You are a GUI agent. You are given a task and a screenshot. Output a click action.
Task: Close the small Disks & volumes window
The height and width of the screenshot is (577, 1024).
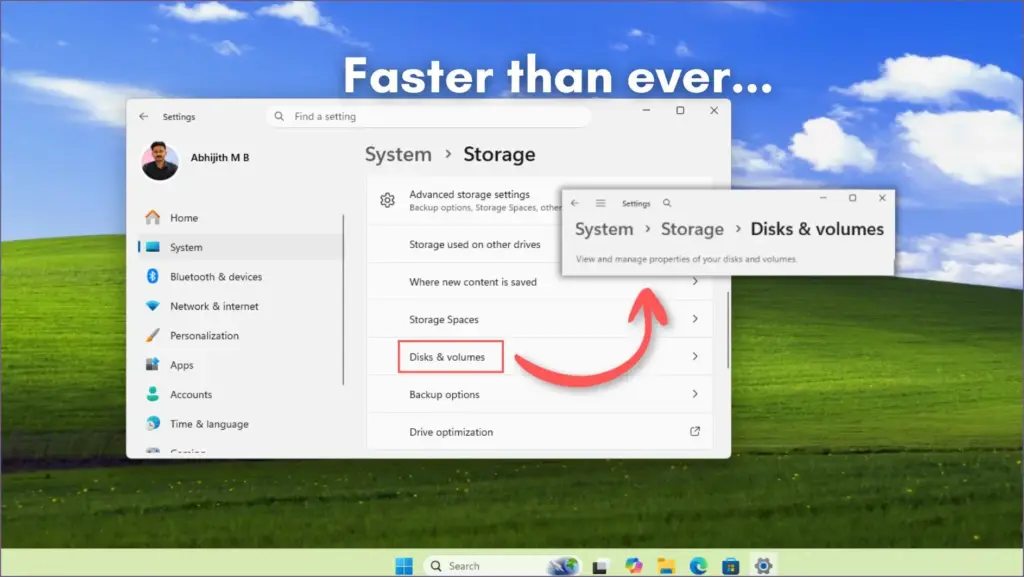pos(882,198)
